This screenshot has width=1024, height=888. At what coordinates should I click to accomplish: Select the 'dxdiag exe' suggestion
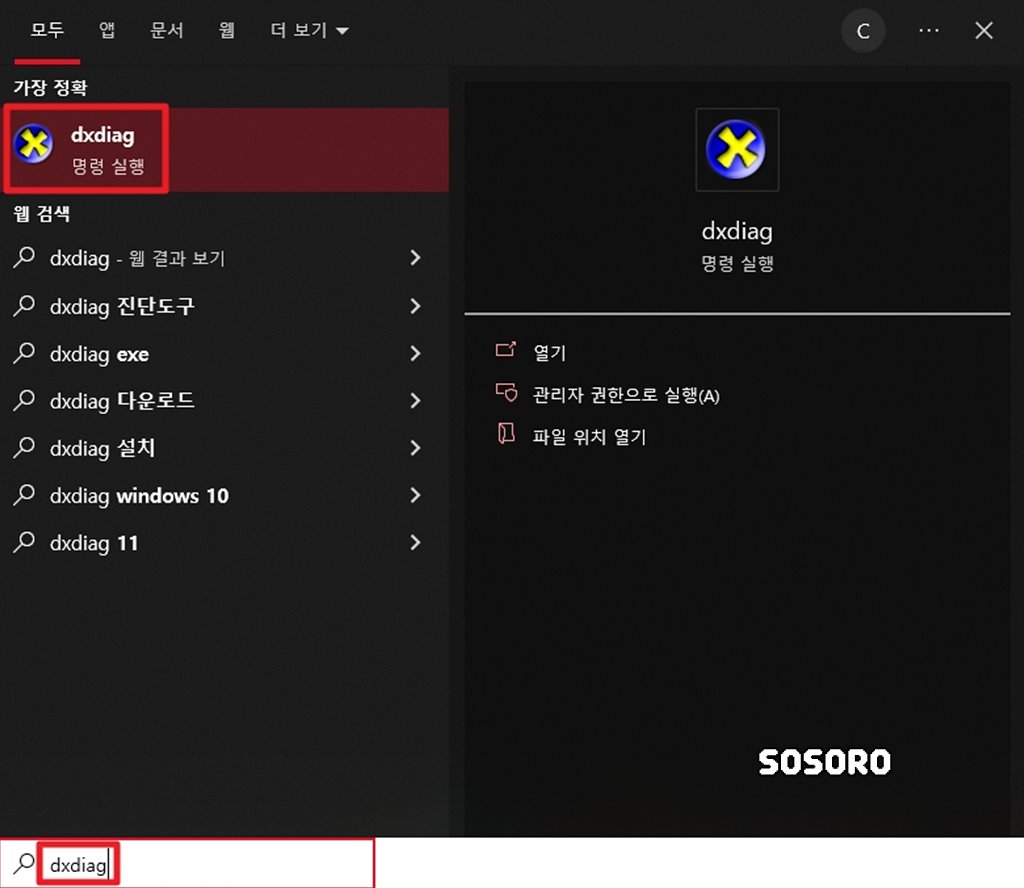(99, 354)
